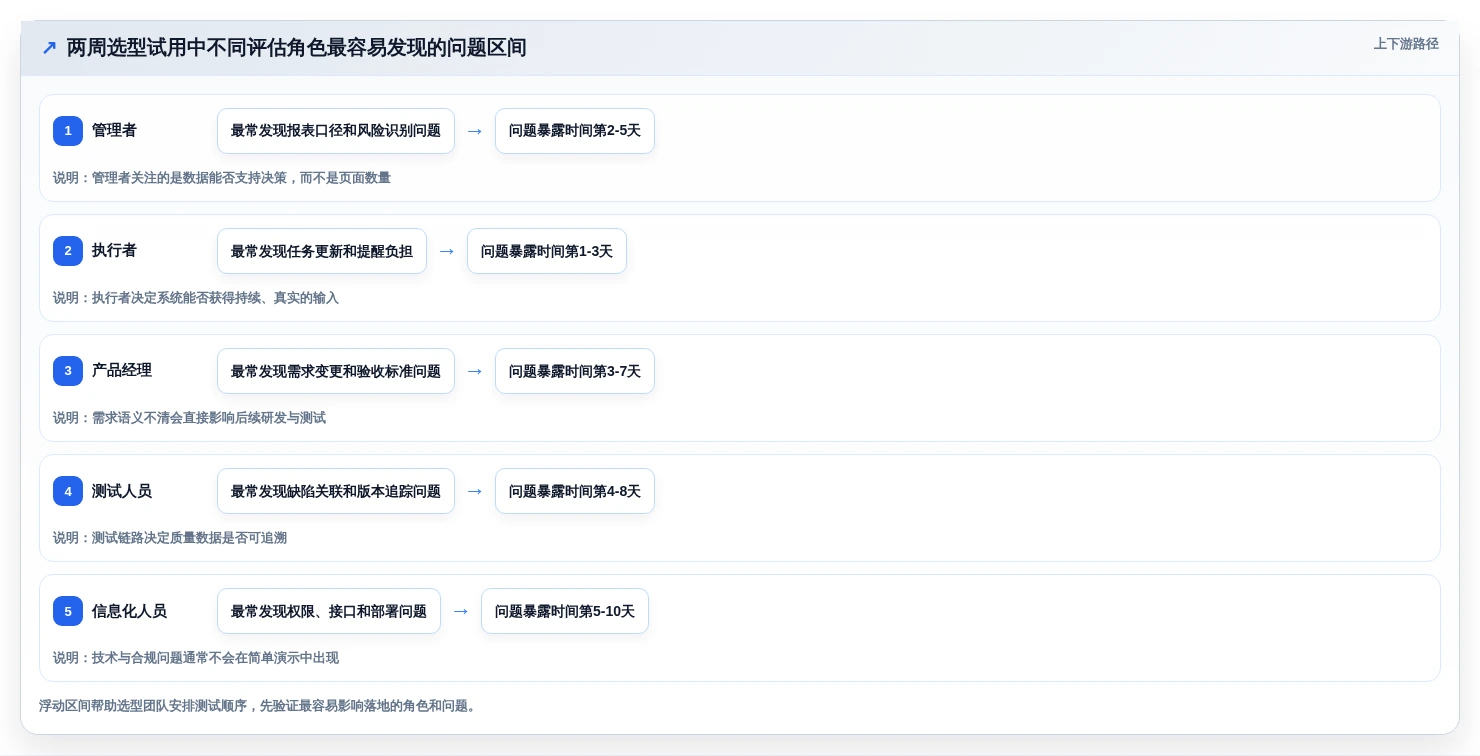The image size is (1480, 756).
Task: Click the 问题暴露时间第2-5天 box
Action: pos(575,131)
